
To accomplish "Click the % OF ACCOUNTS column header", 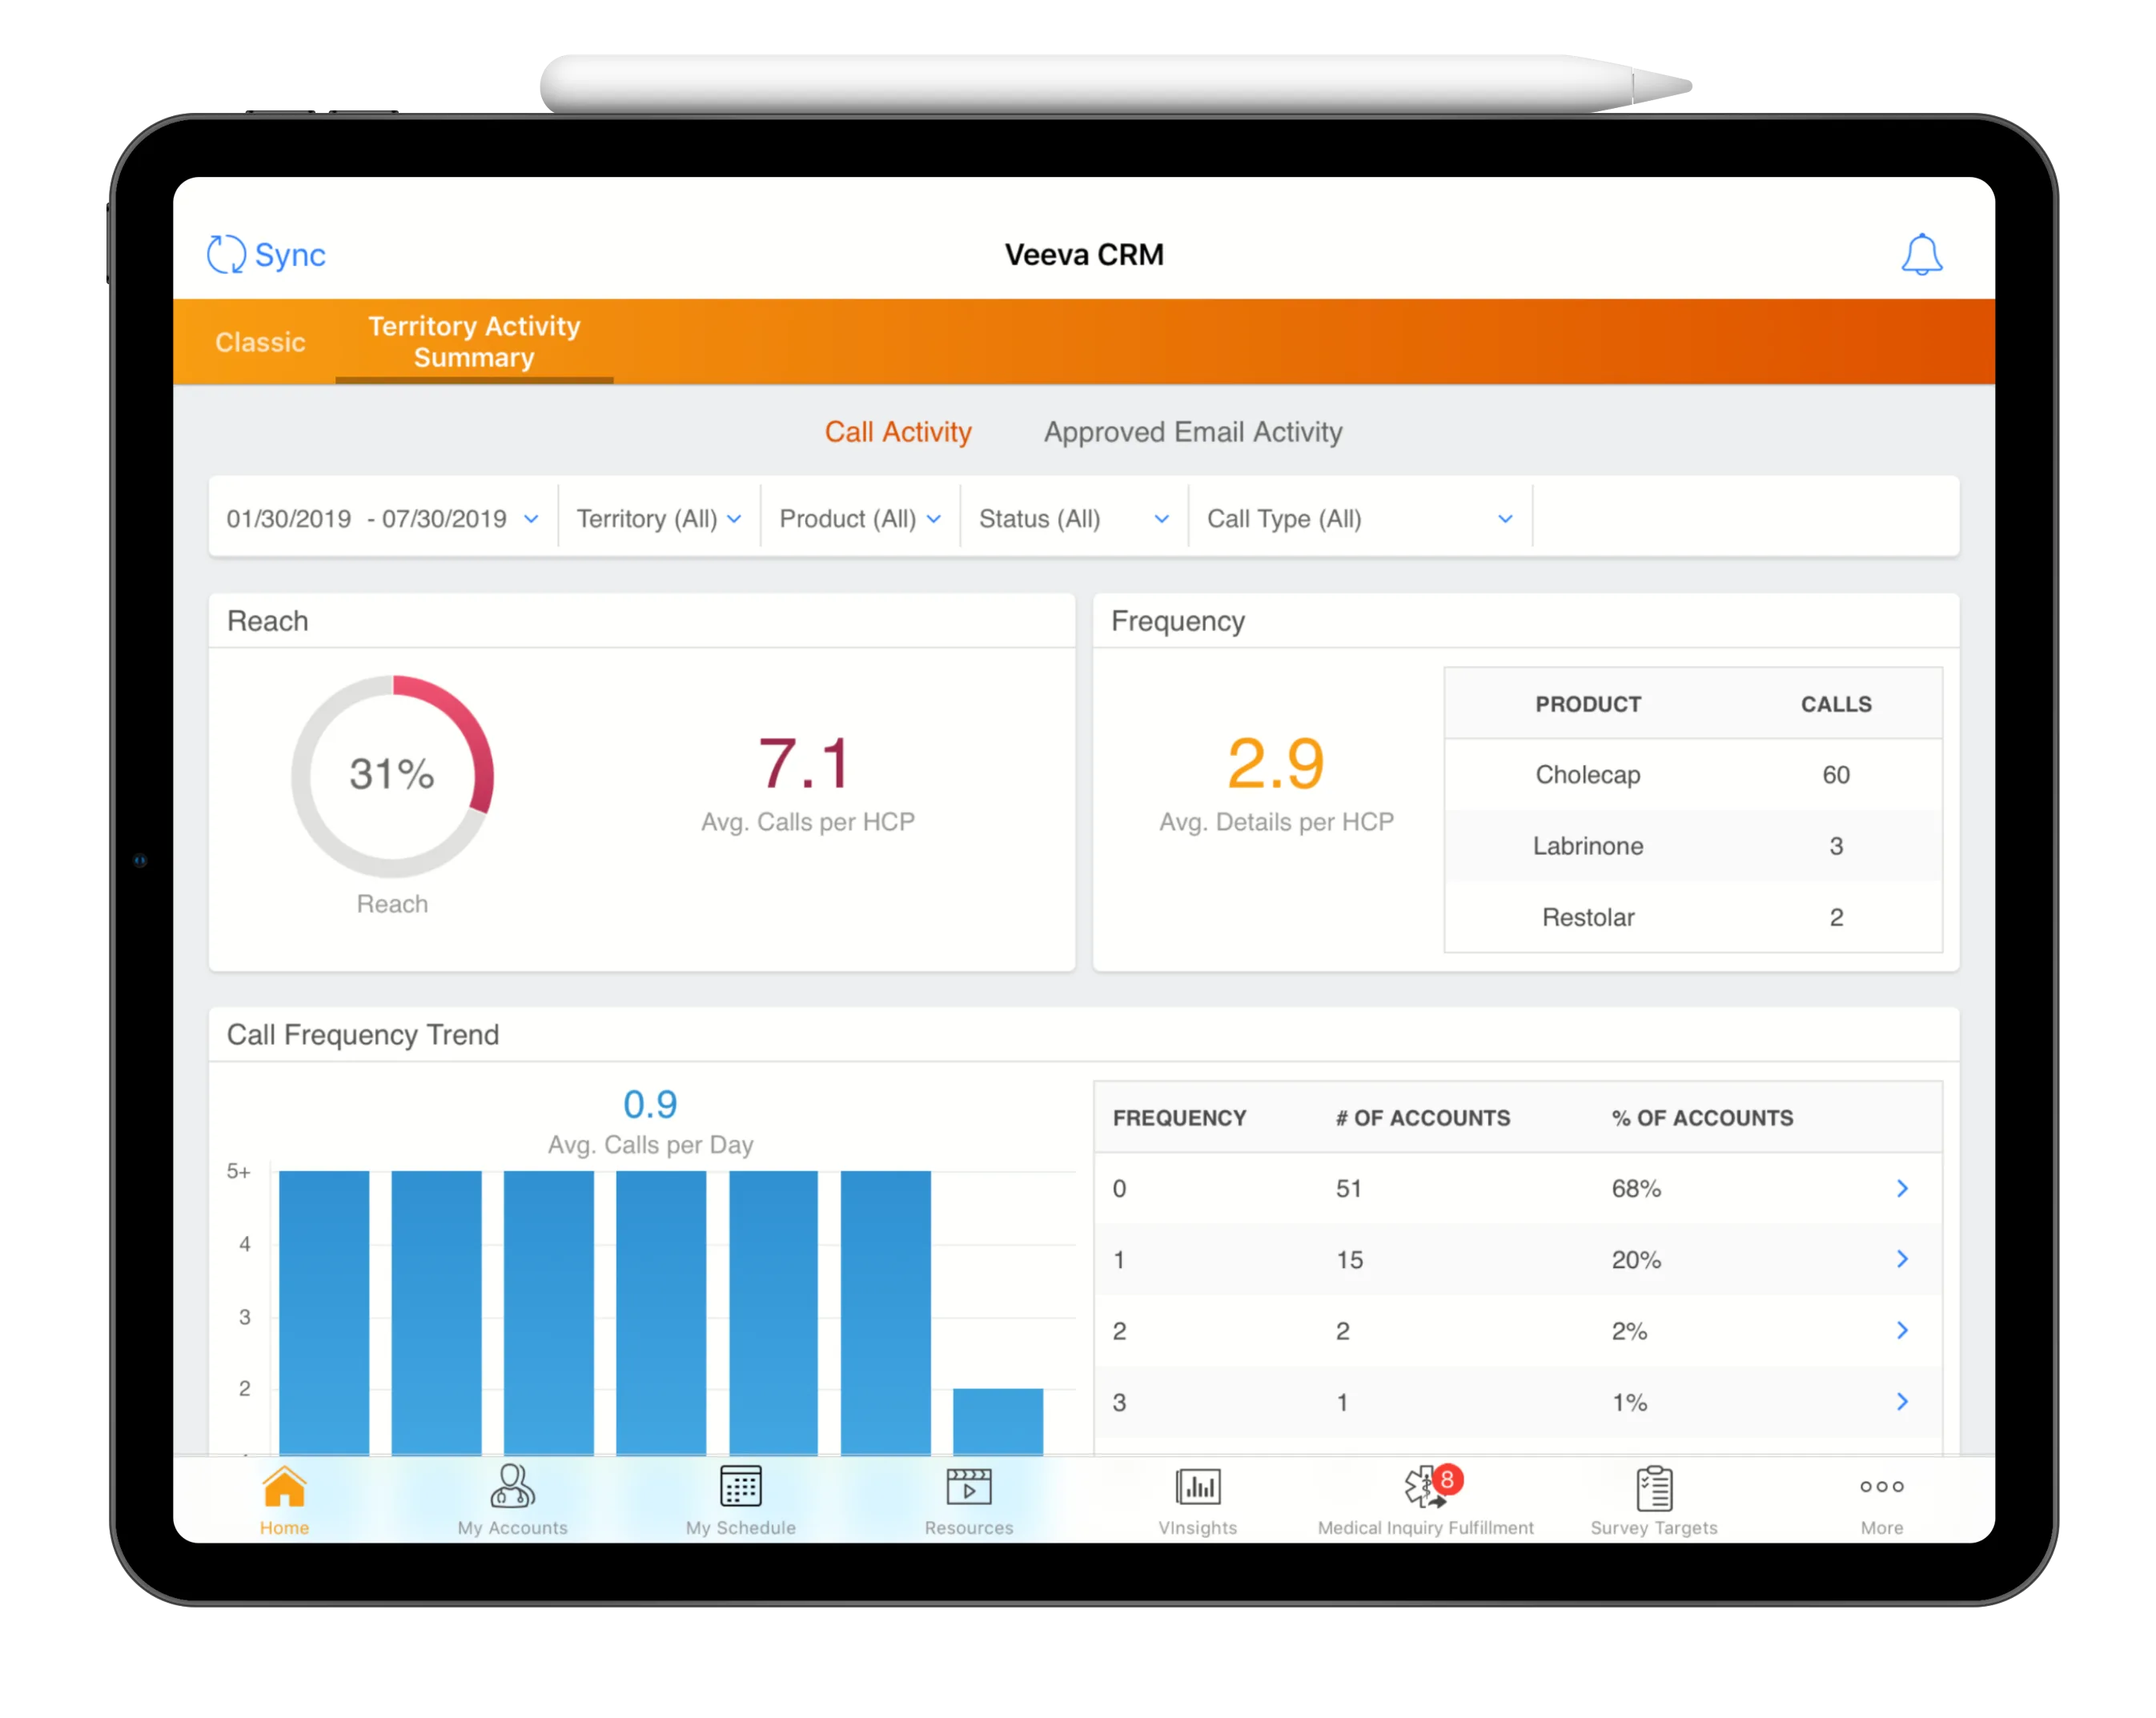I will point(1702,1118).
